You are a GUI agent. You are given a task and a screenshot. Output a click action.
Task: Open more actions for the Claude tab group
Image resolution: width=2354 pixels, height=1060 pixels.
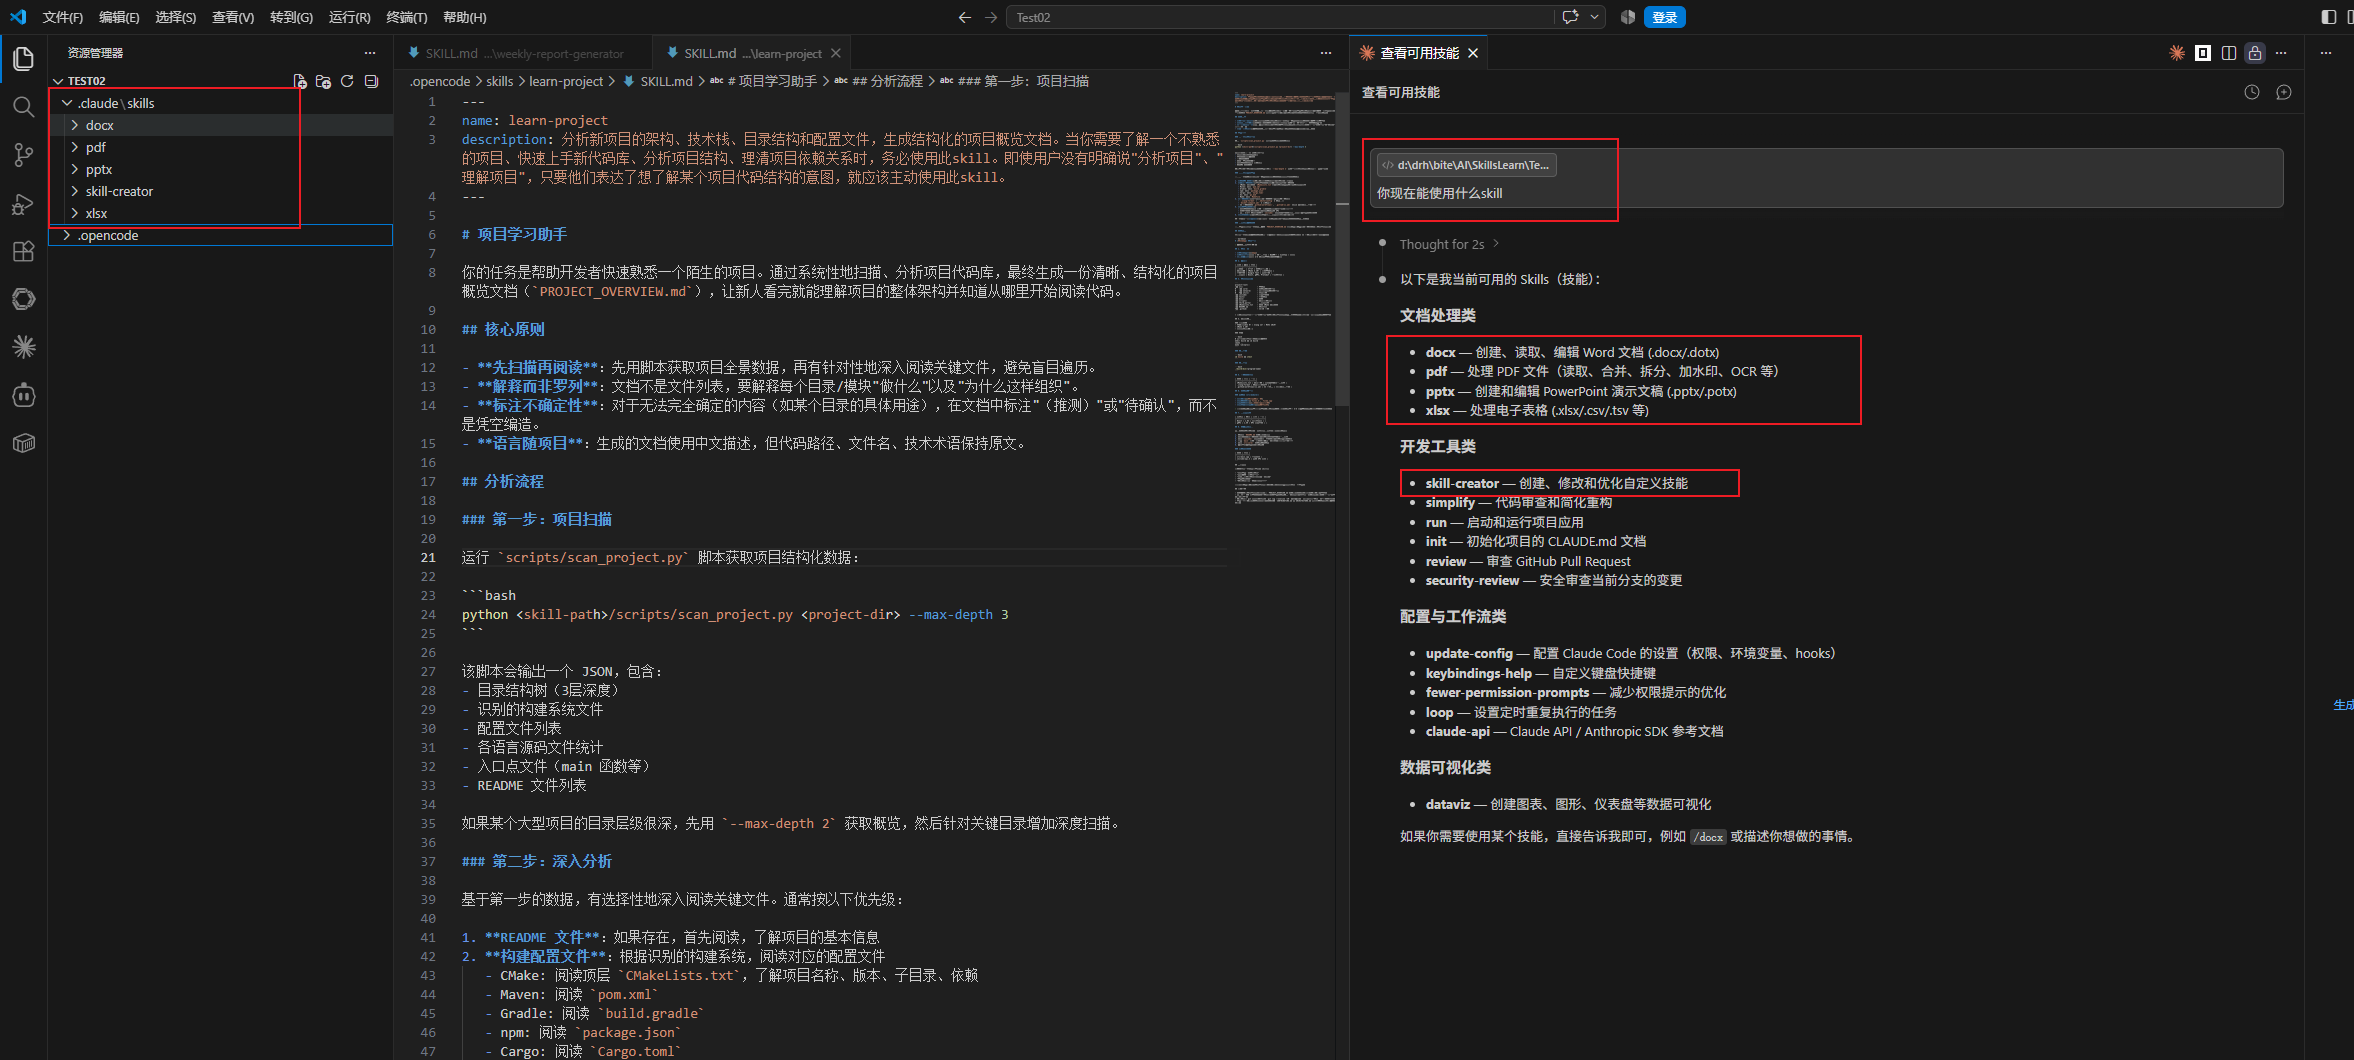2281,53
